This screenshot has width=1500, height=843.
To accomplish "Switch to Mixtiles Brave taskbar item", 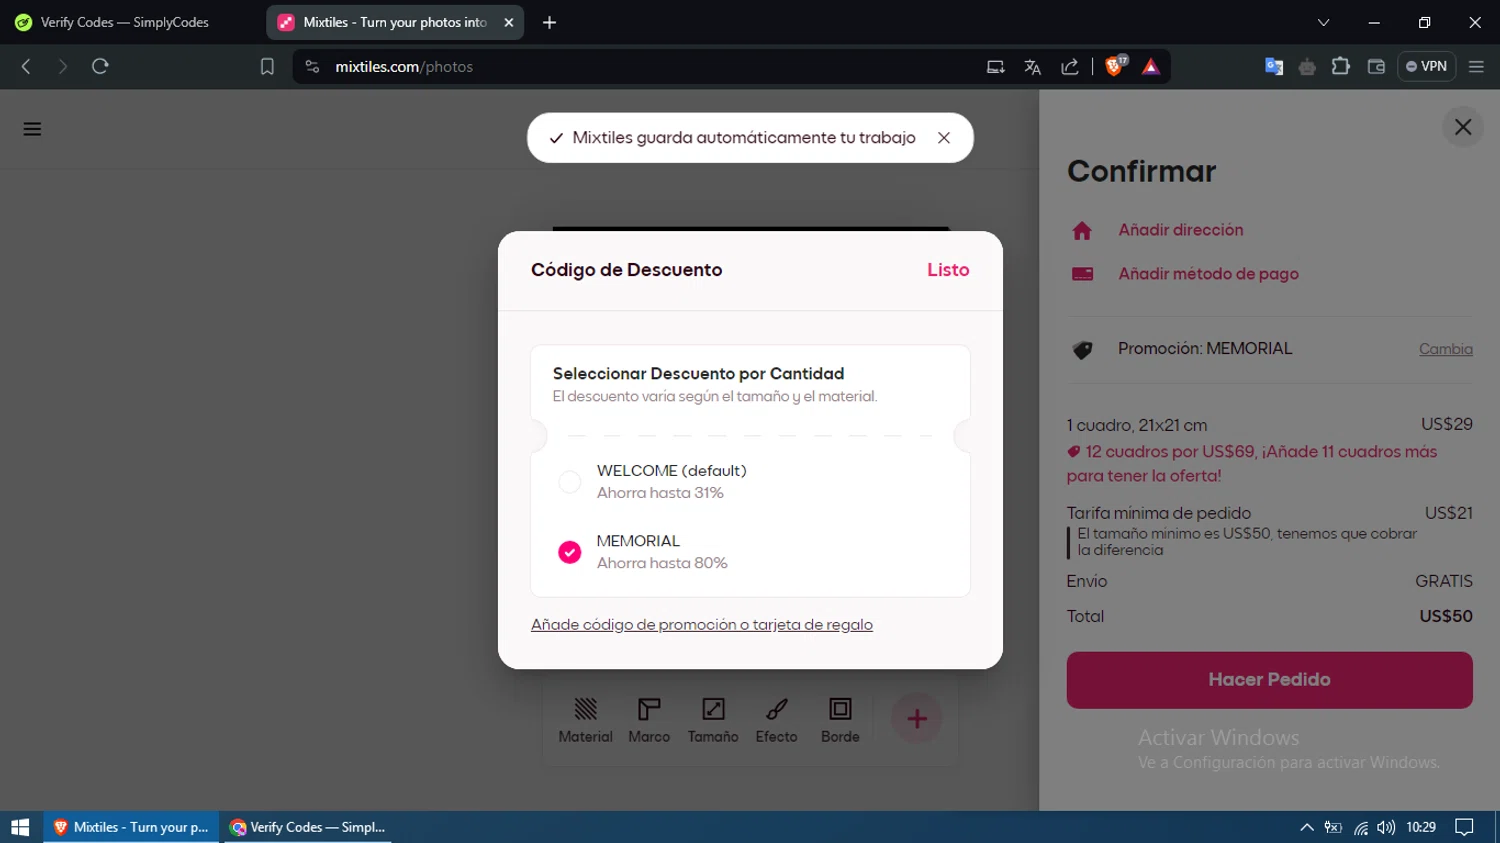I will [131, 827].
